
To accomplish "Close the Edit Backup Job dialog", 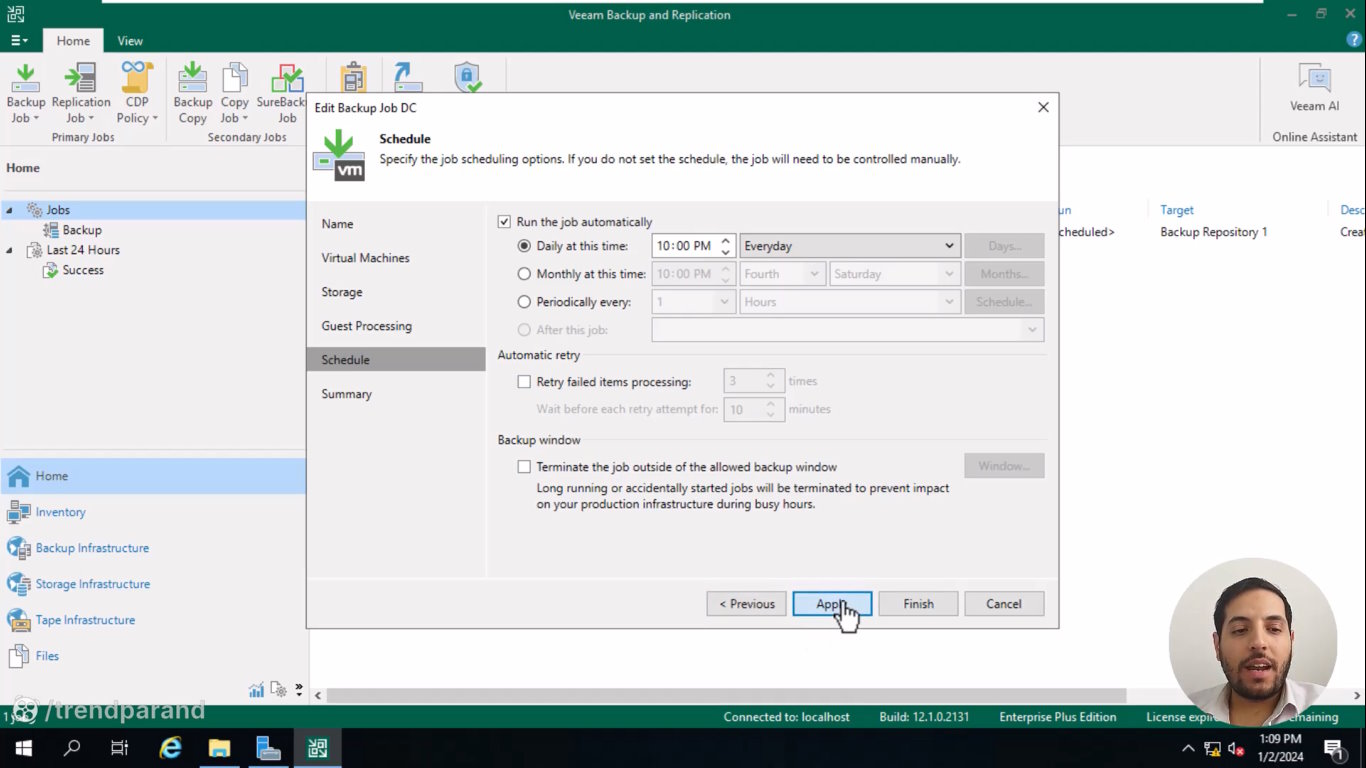I will tap(1043, 107).
